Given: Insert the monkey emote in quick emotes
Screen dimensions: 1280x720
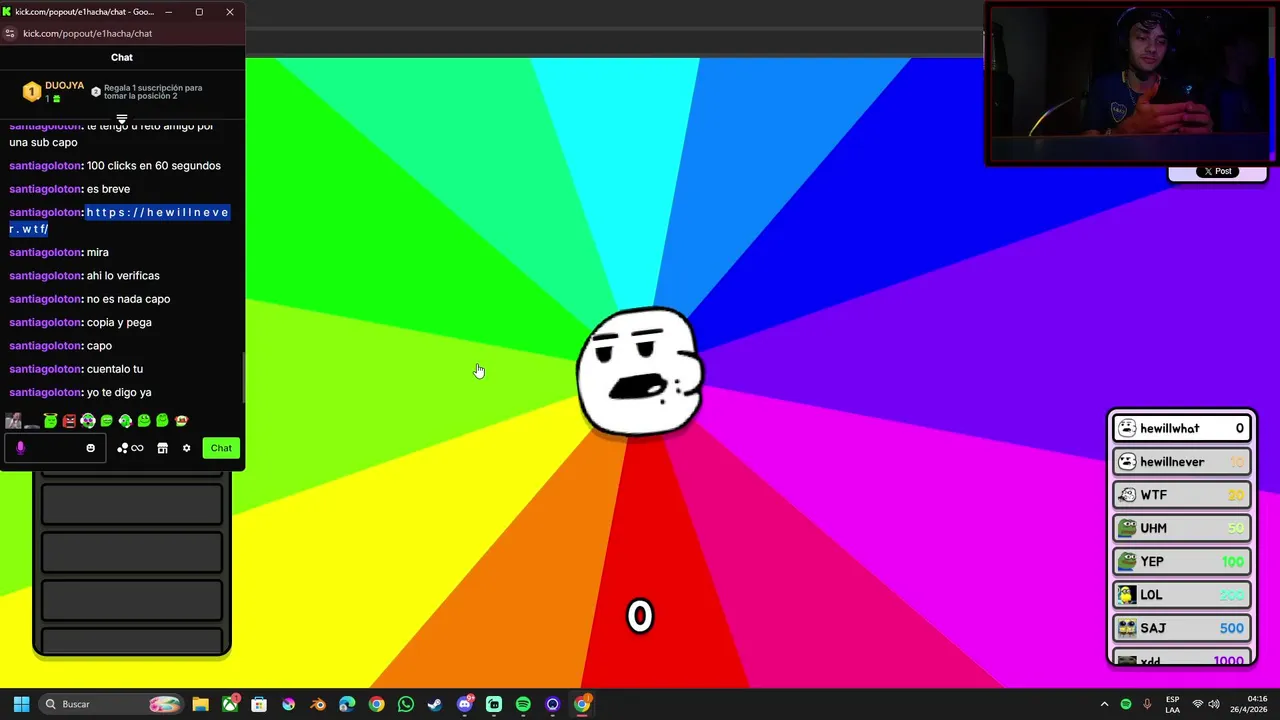Looking at the screenshot, I should (x=181, y=421).
